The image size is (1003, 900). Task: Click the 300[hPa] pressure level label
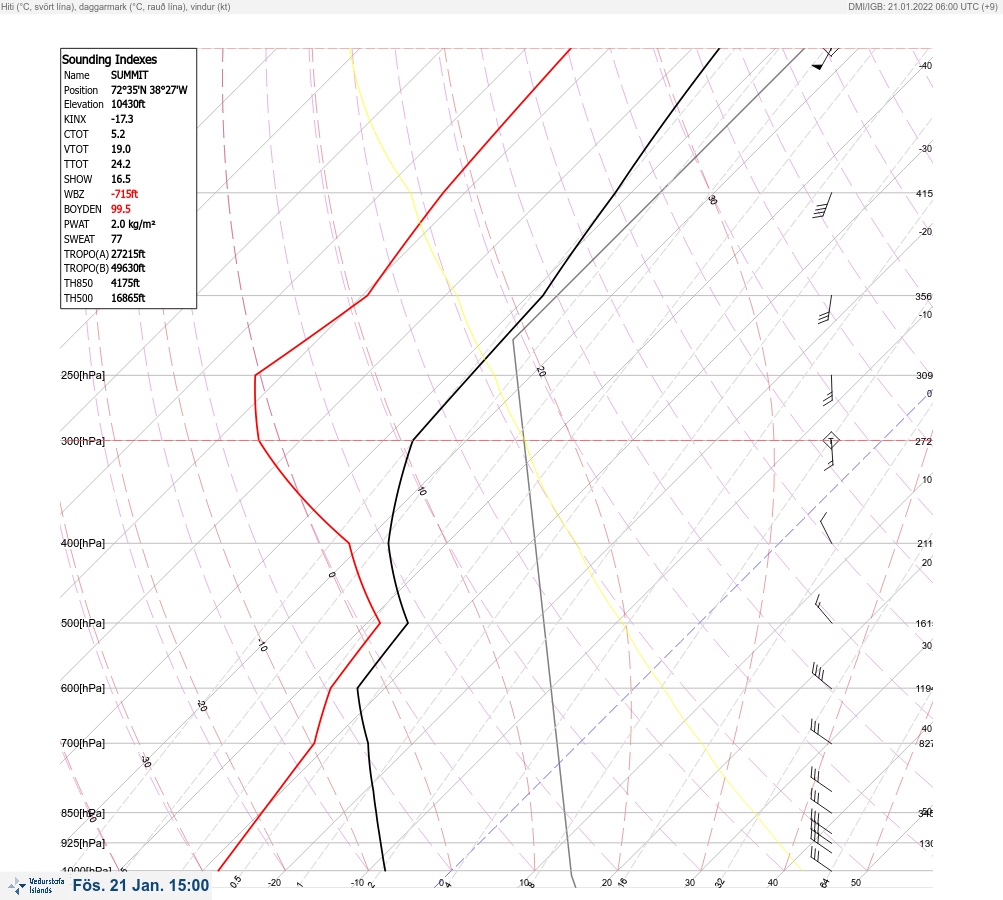click(83, 441)
